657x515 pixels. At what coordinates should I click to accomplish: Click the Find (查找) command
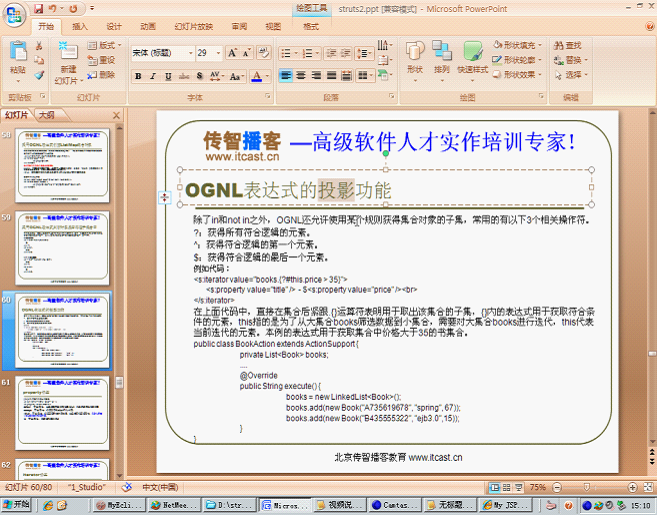[x=568, y=45]
